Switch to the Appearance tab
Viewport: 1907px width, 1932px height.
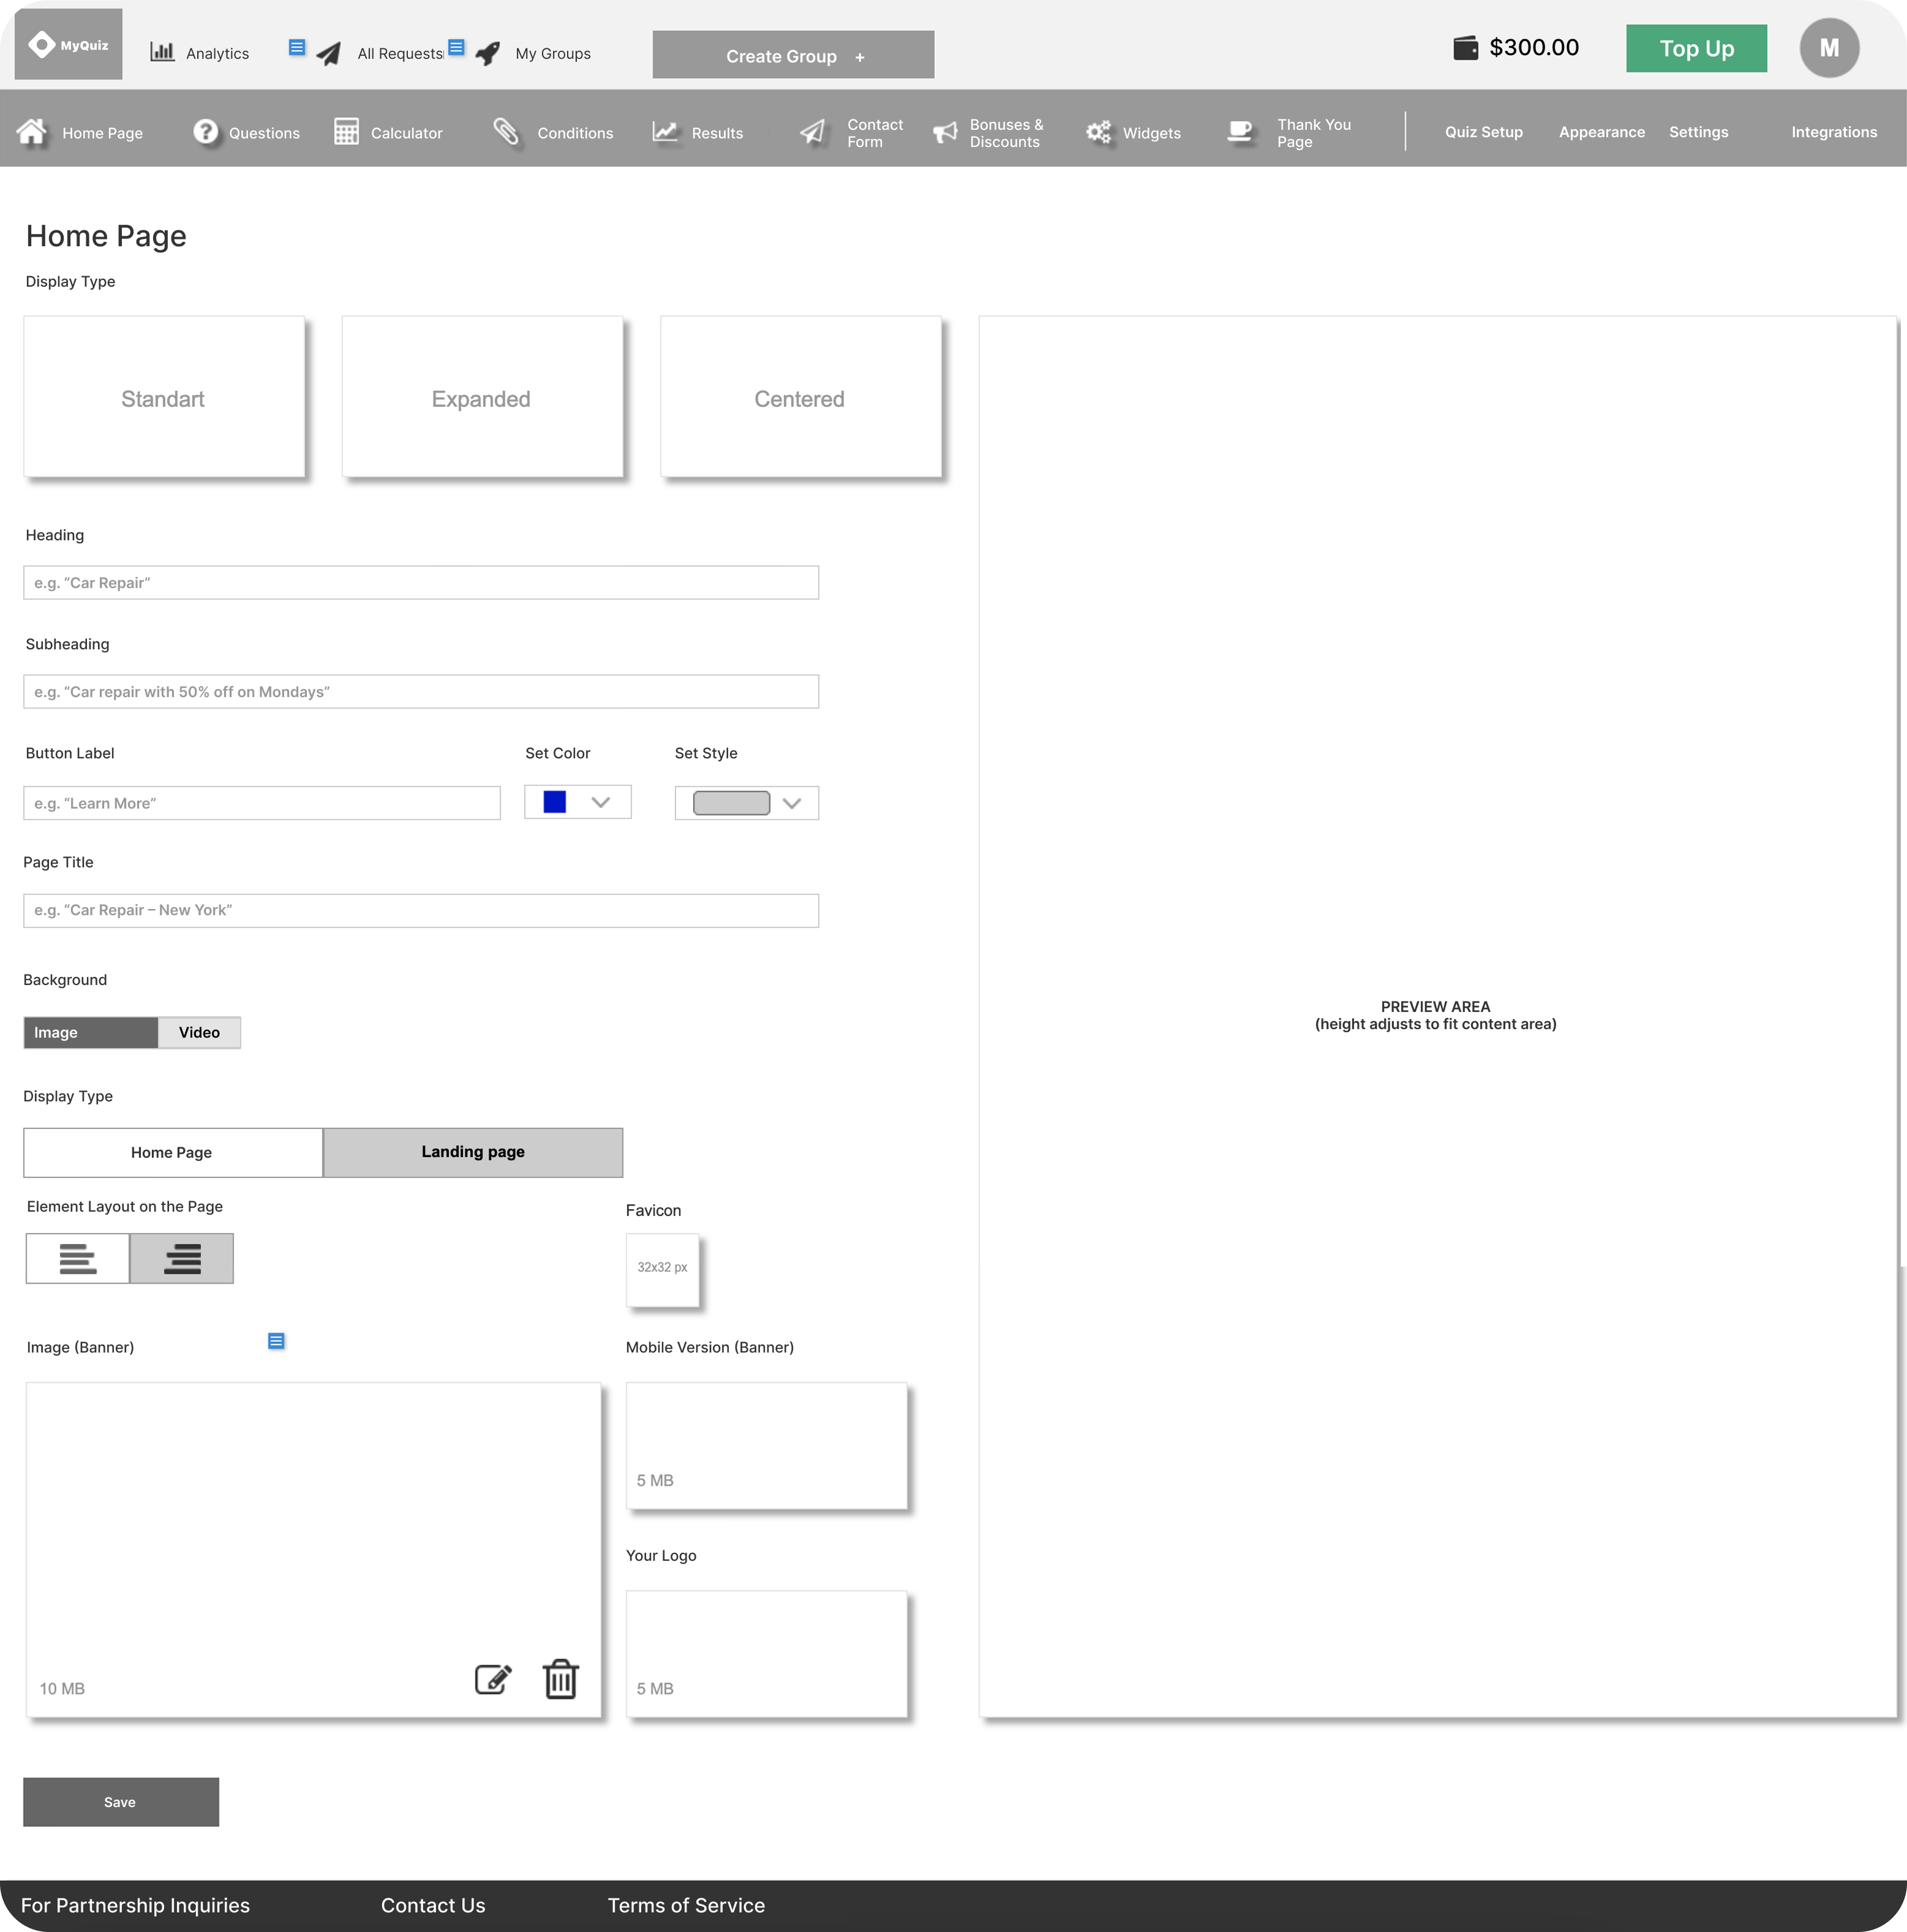(x=1601, y=132)
